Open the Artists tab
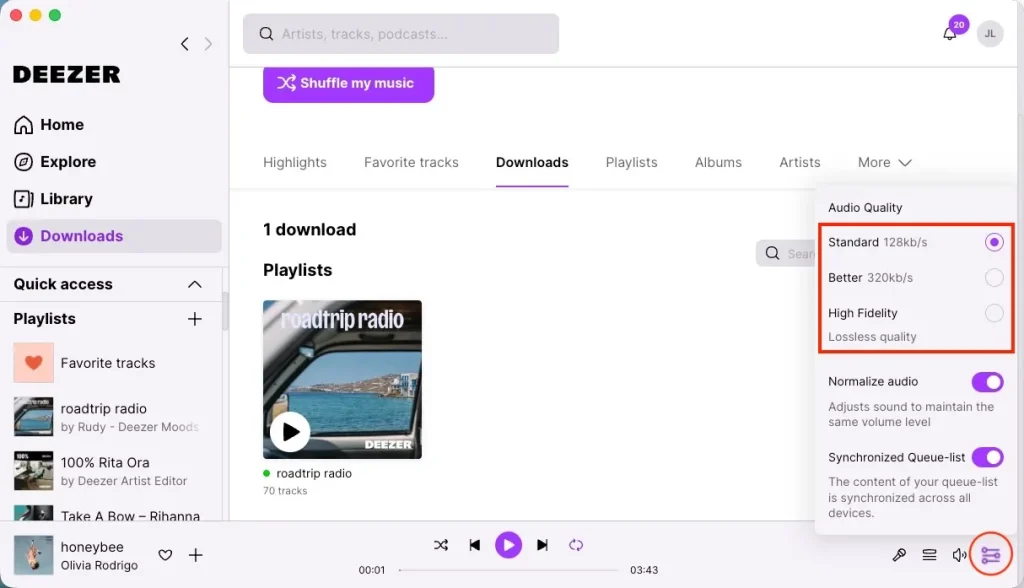 [799, 163]
